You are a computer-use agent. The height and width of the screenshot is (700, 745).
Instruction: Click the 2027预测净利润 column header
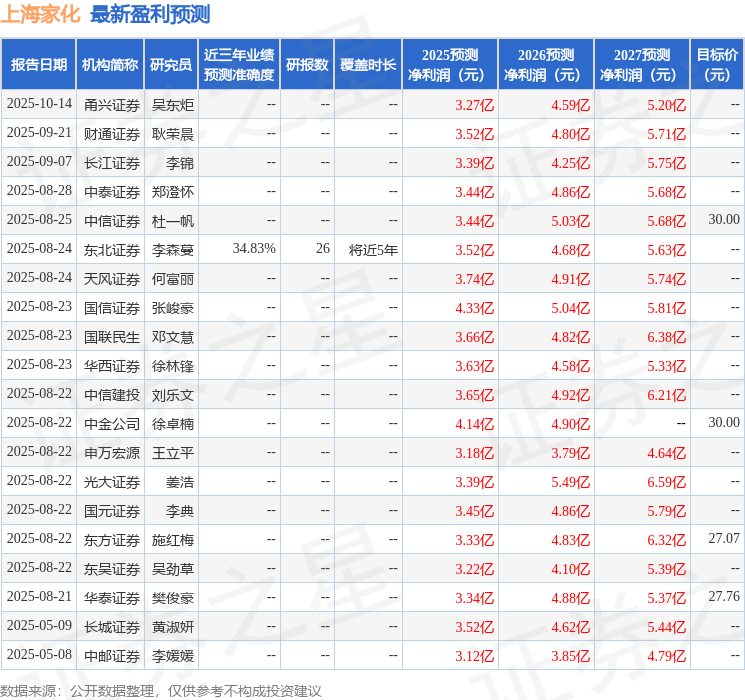coord(642,65)
